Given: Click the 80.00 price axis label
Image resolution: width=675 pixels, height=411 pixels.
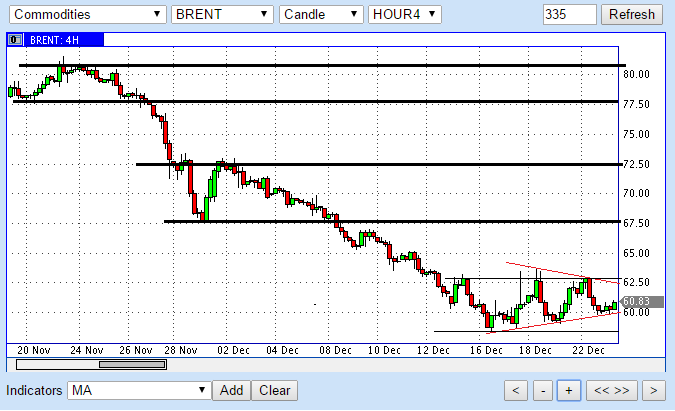Looking at the screenshot, I should 636,74.
